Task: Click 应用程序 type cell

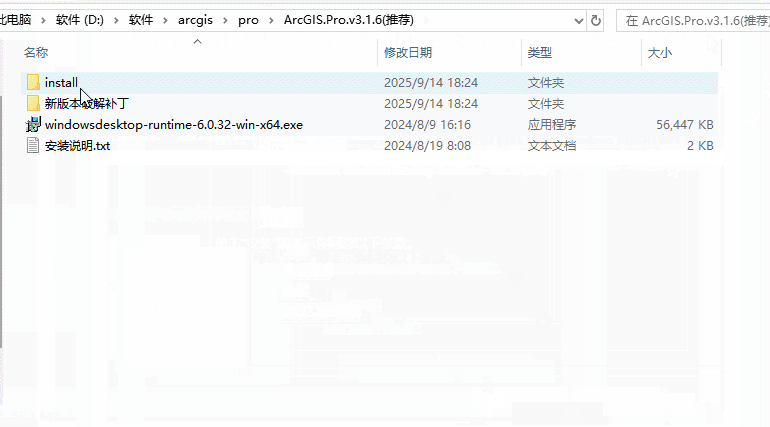Action: pos(552,125)
